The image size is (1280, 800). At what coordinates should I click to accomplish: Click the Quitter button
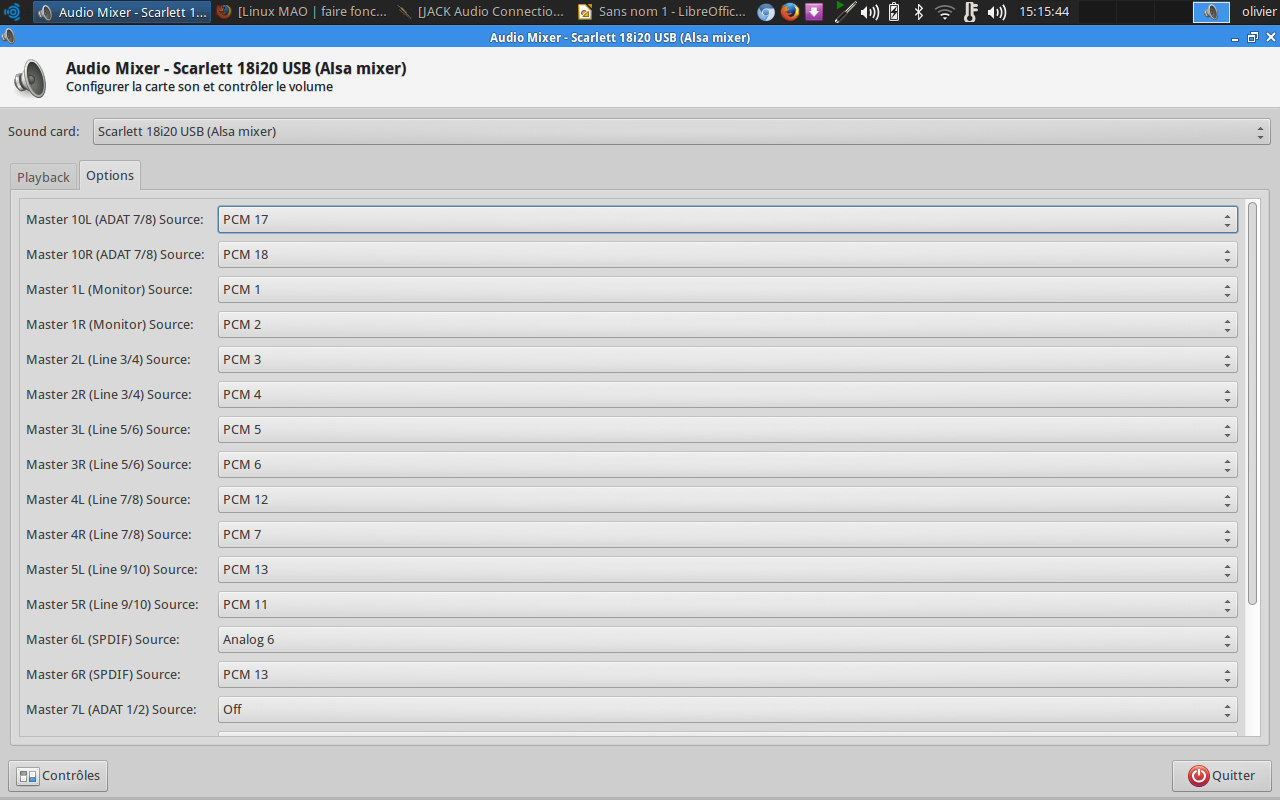click(1221, 776)
